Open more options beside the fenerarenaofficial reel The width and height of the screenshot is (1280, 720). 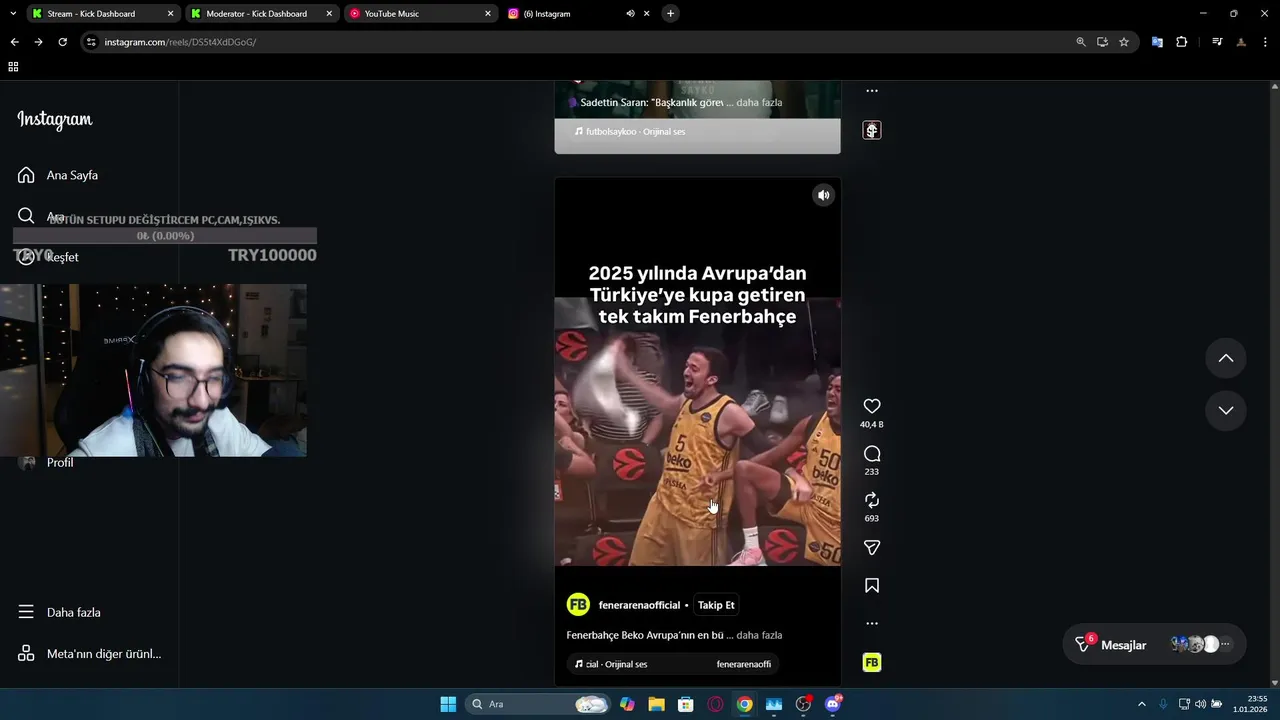[x=872, y=623]
